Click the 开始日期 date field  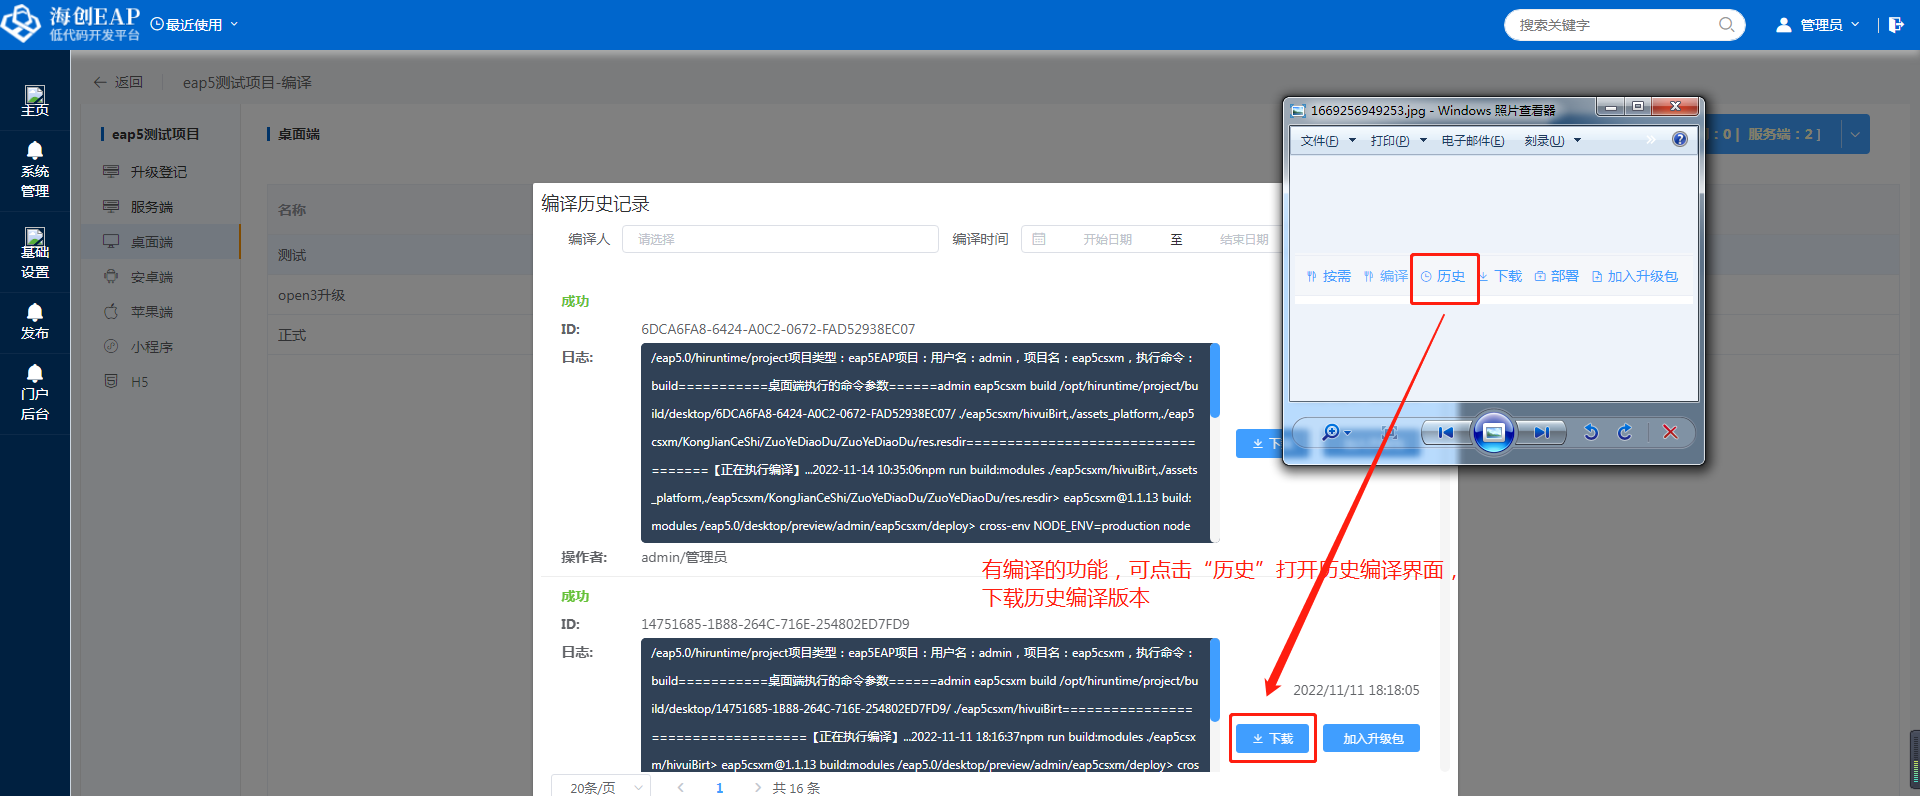click(1107, 239)
